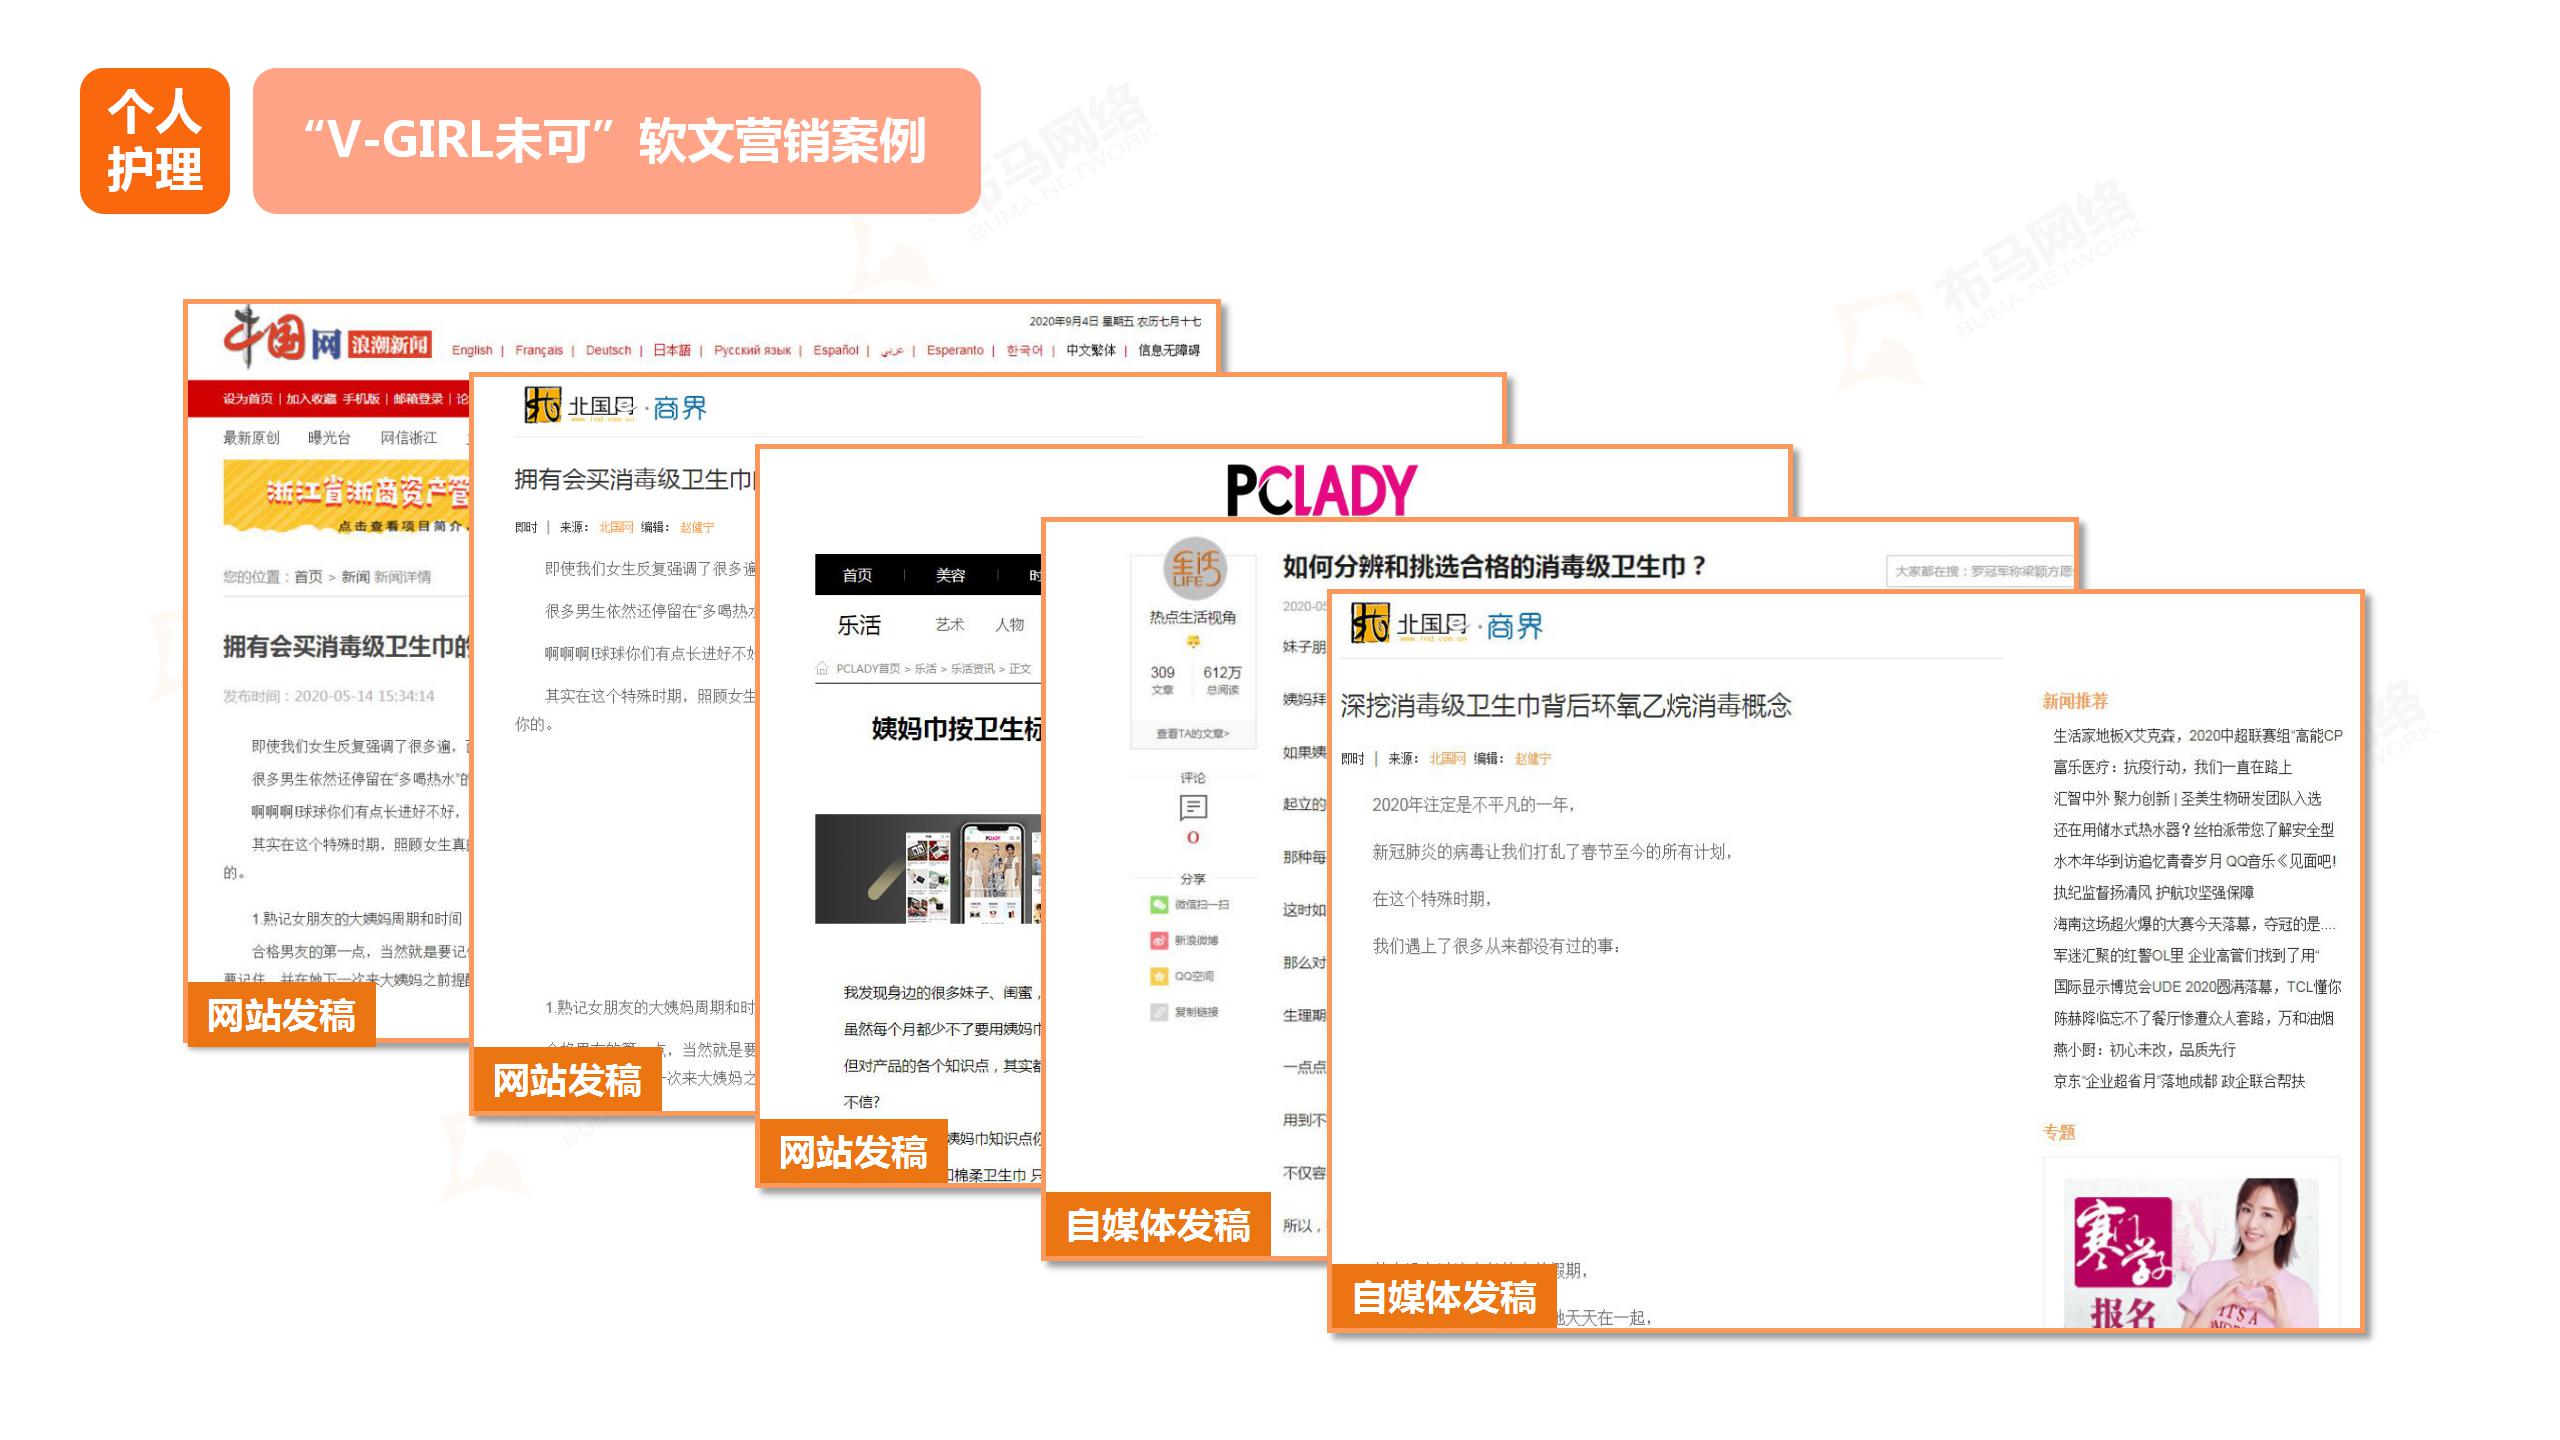Open the Español language link

(836, 350)
